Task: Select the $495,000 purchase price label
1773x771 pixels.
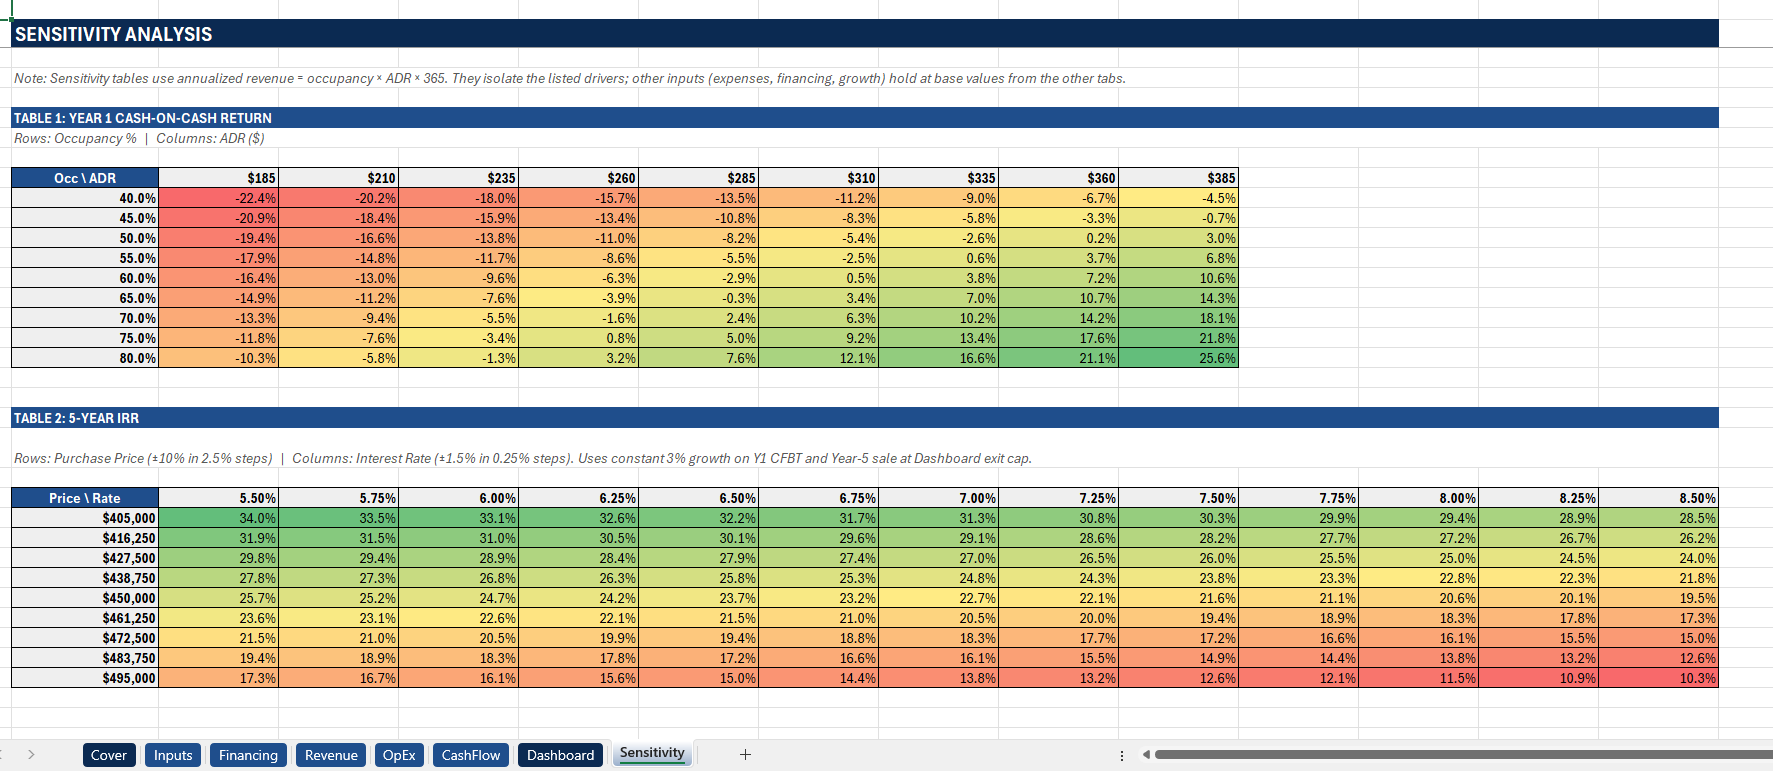Action: click(85, 678)
